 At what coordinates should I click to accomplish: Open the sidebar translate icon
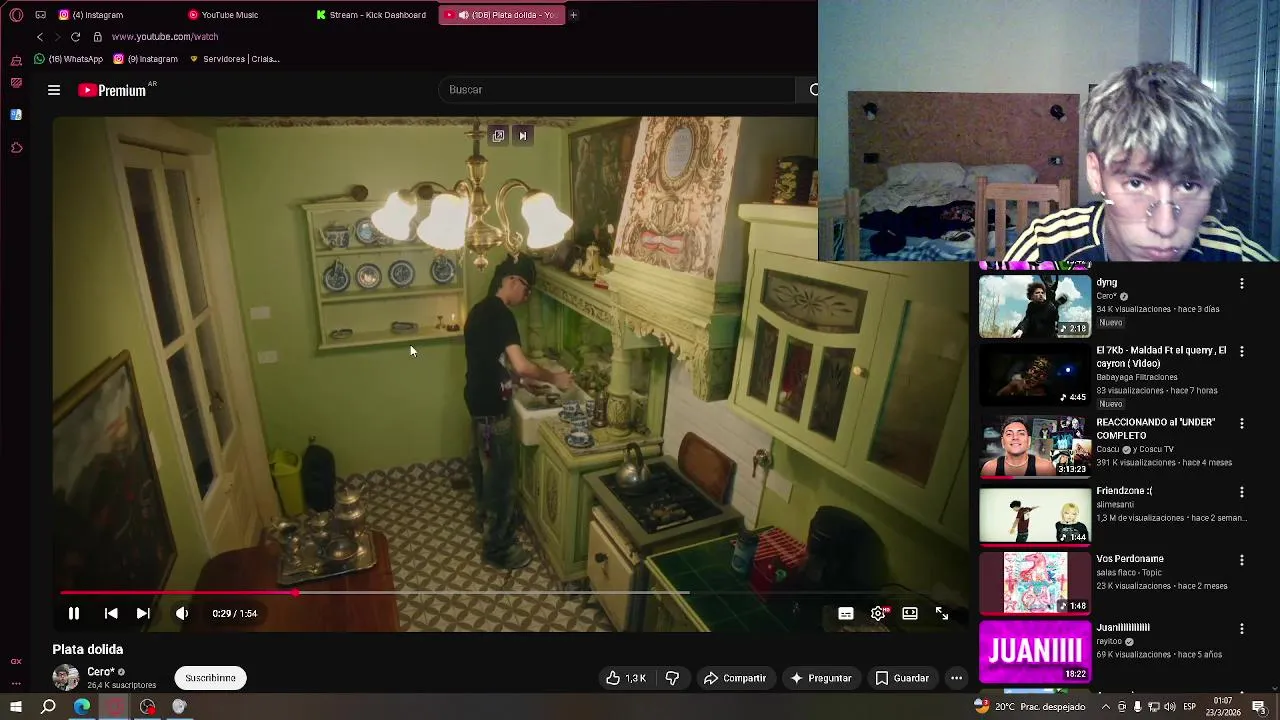click(16, 115)
